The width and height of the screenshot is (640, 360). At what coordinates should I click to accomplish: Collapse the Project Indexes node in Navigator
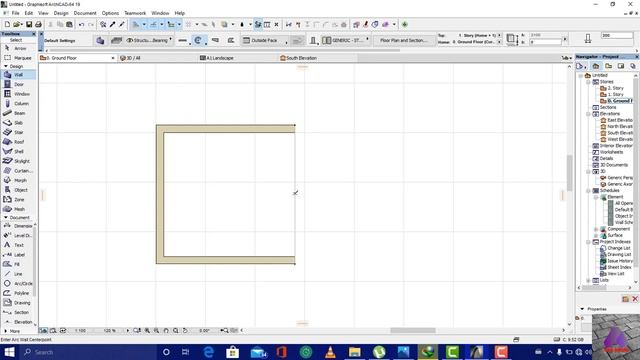click(x=588, y=242)
